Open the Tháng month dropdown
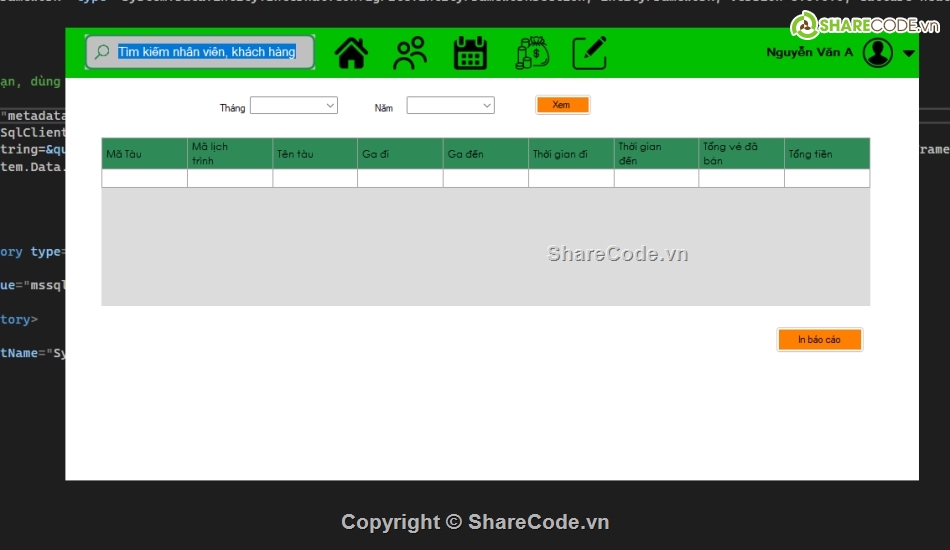Screen dimensions: 950x550 pos(293,105)
